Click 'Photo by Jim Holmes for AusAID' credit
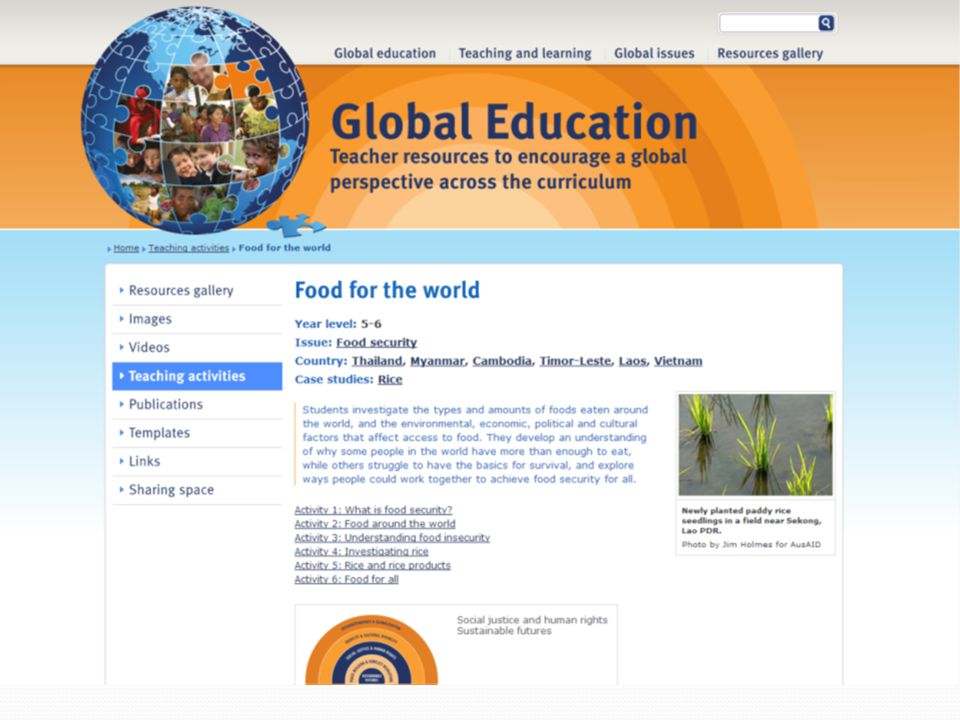 click(x=751, y=544)
